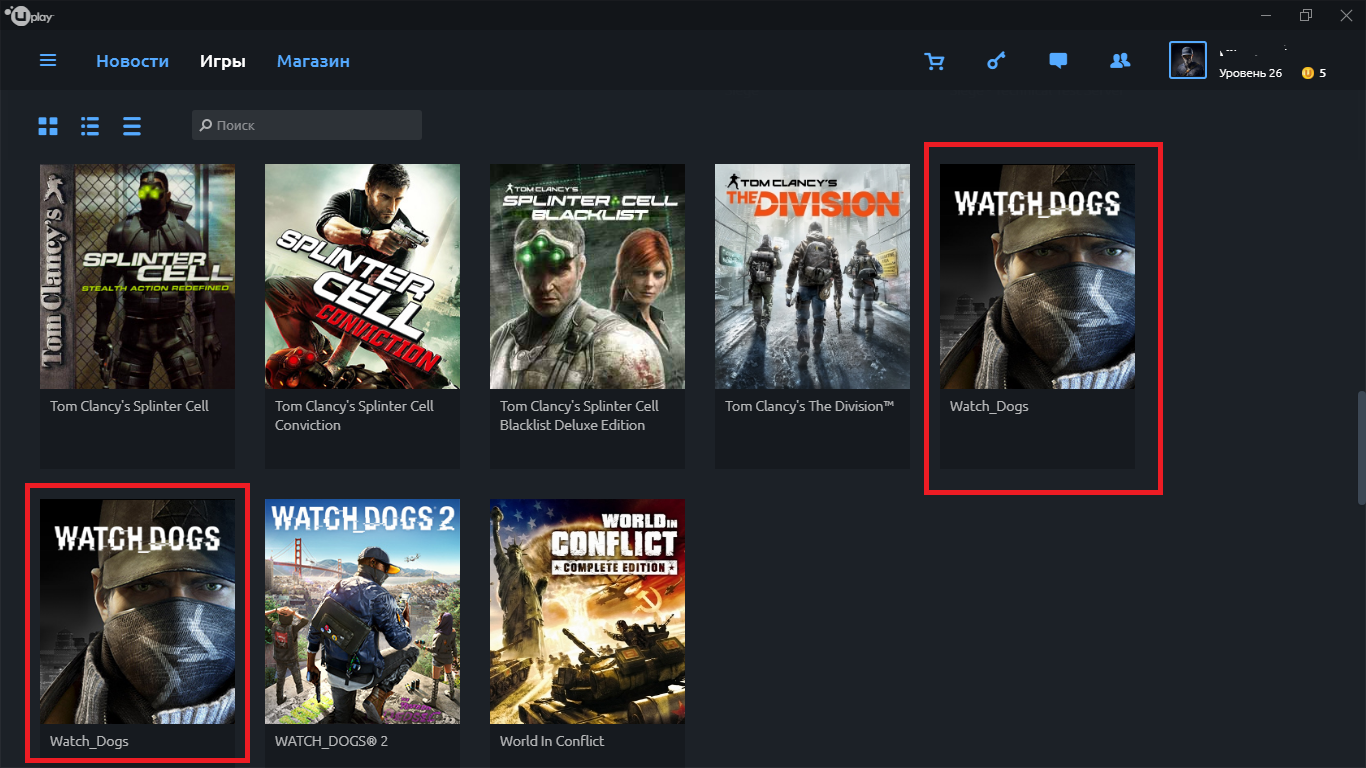
Task: Select the WATCH_DOGS 2 cover art
Action: pos(362,611)
